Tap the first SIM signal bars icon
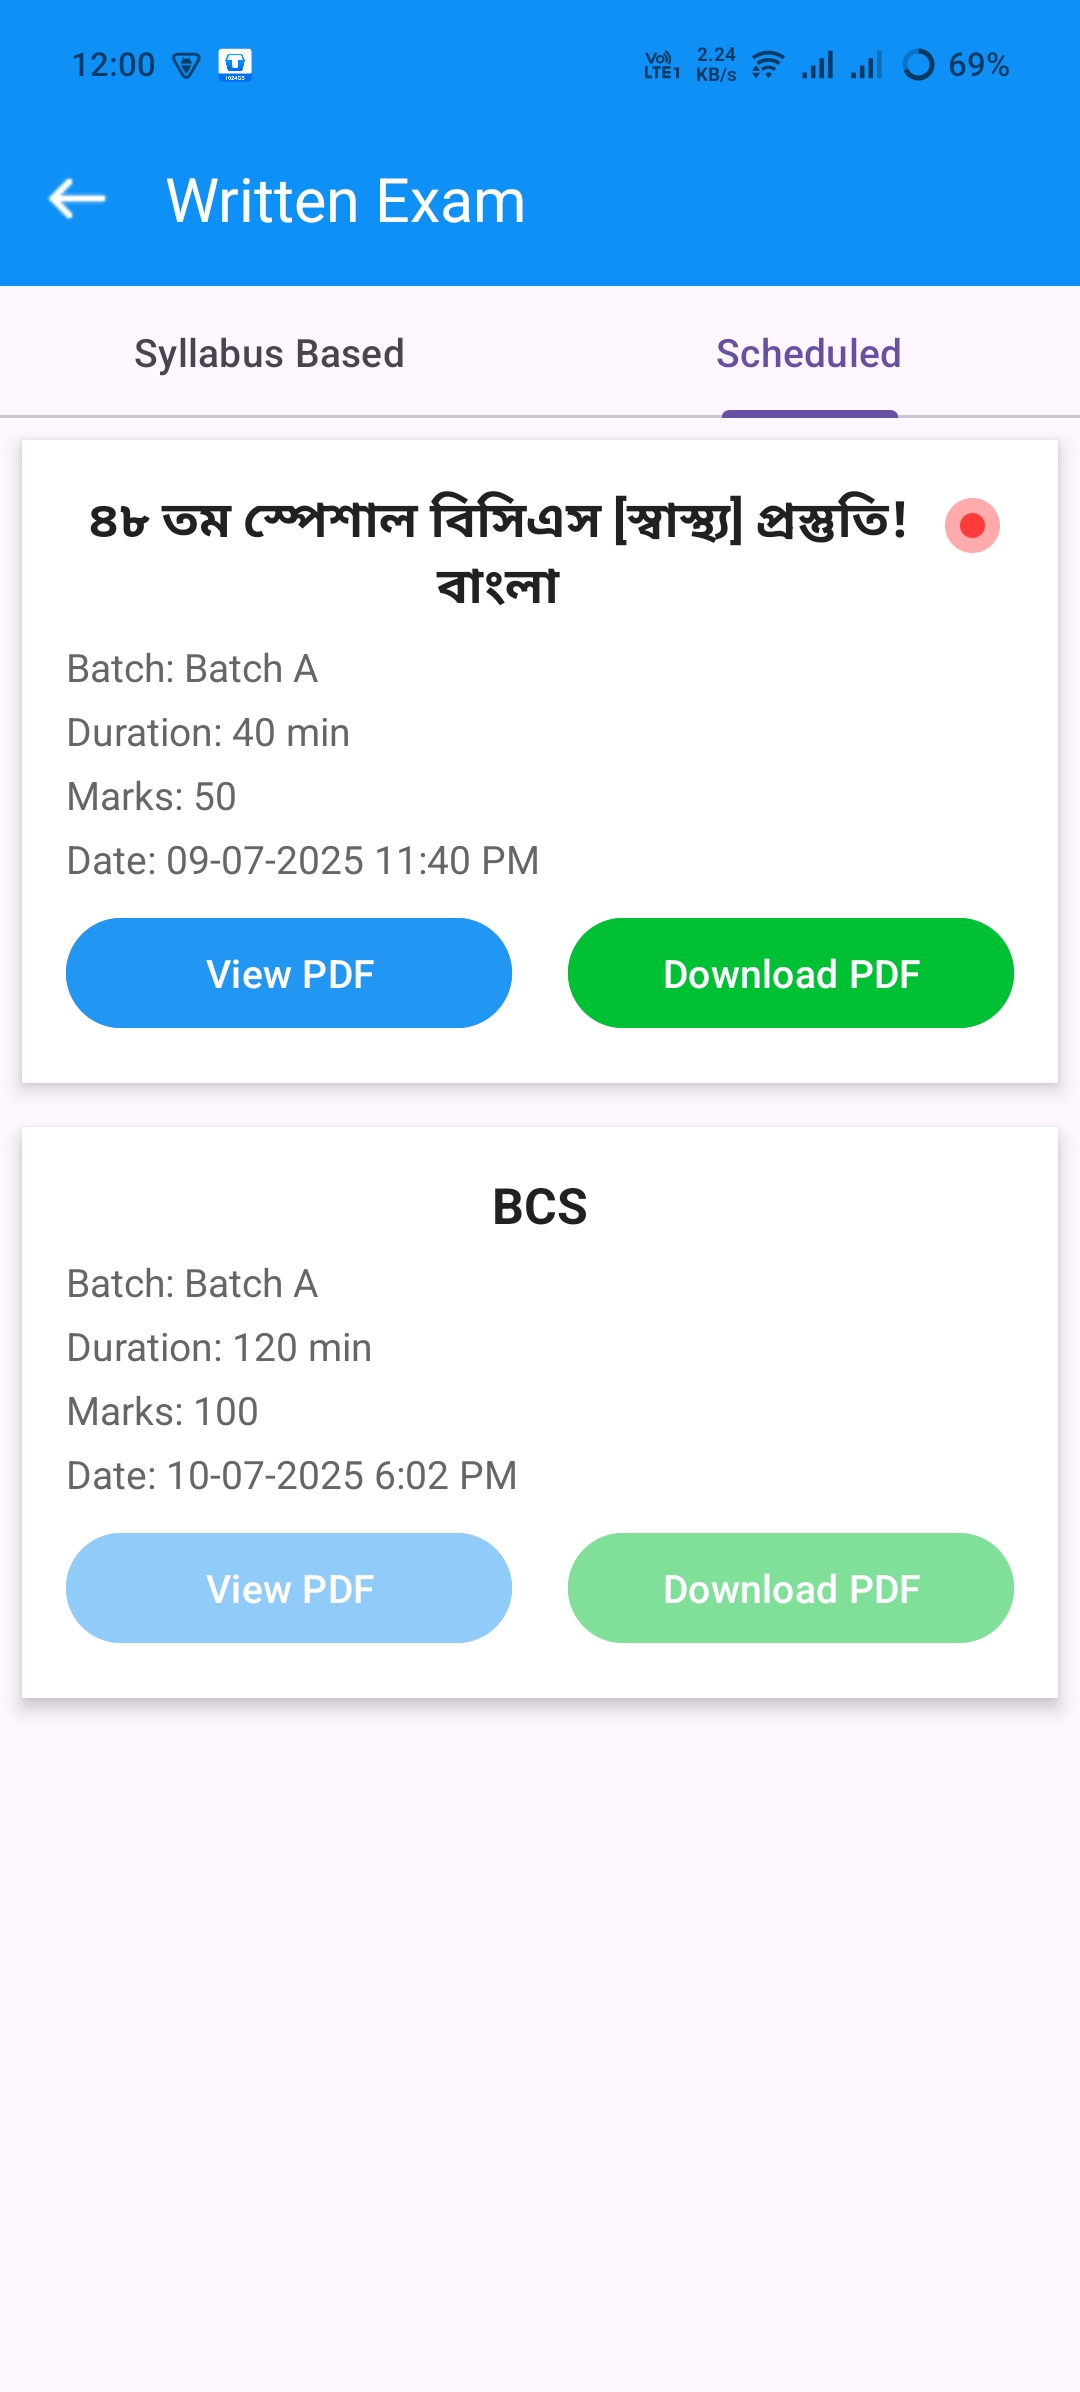This screenshot has height=2392, width=1080. pyautogui.click(x=818, y=65)
